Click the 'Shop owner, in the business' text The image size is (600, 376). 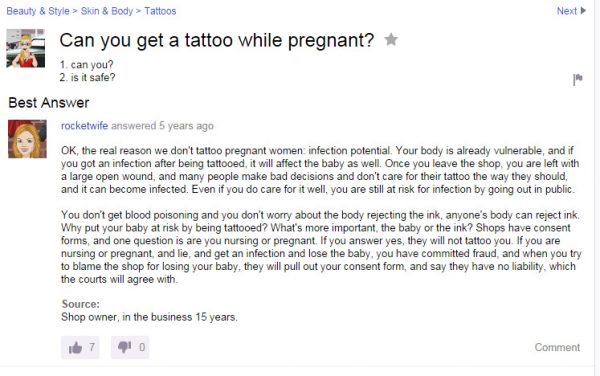tap(127, 317)
